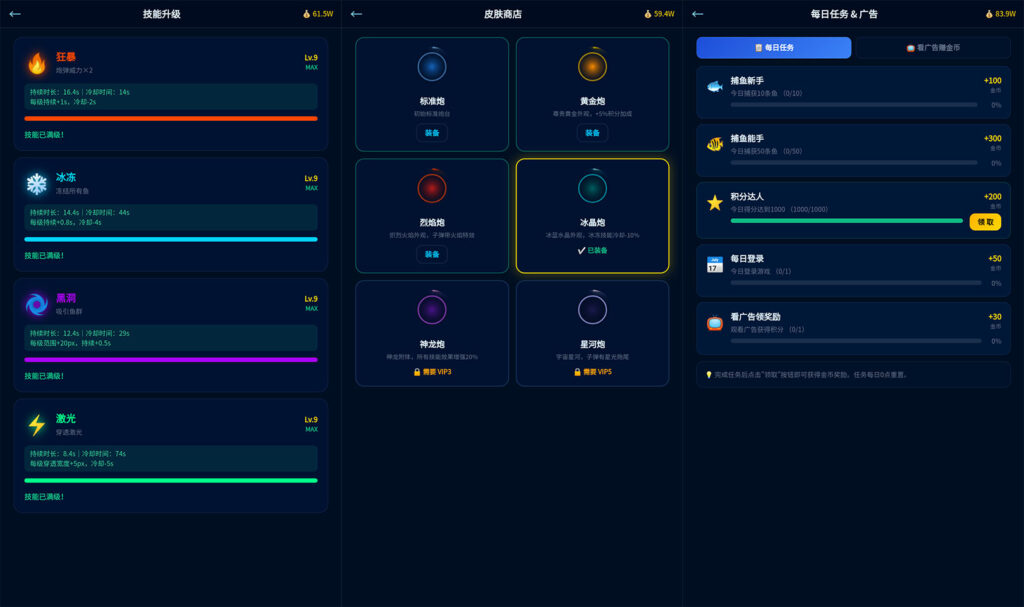Select the red 烈焰炮 cannon icon
The height and width of the screenshot is (607, 1024).
click(432, 188)
